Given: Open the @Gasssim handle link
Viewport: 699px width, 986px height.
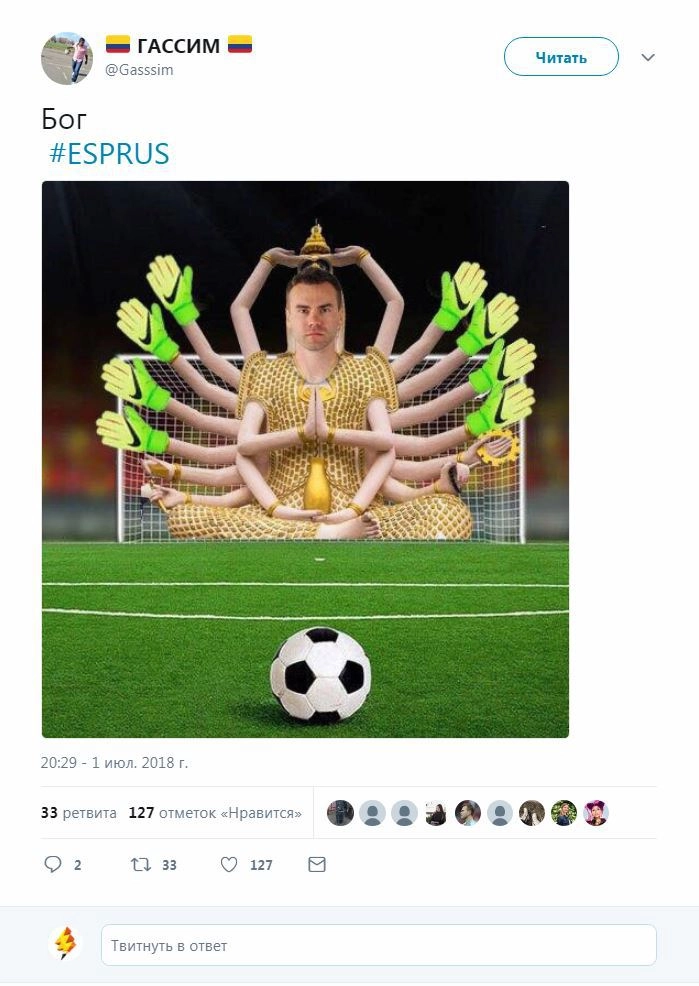Looking at the screenshot, I should pyautogui.click(x=139, y=70).
